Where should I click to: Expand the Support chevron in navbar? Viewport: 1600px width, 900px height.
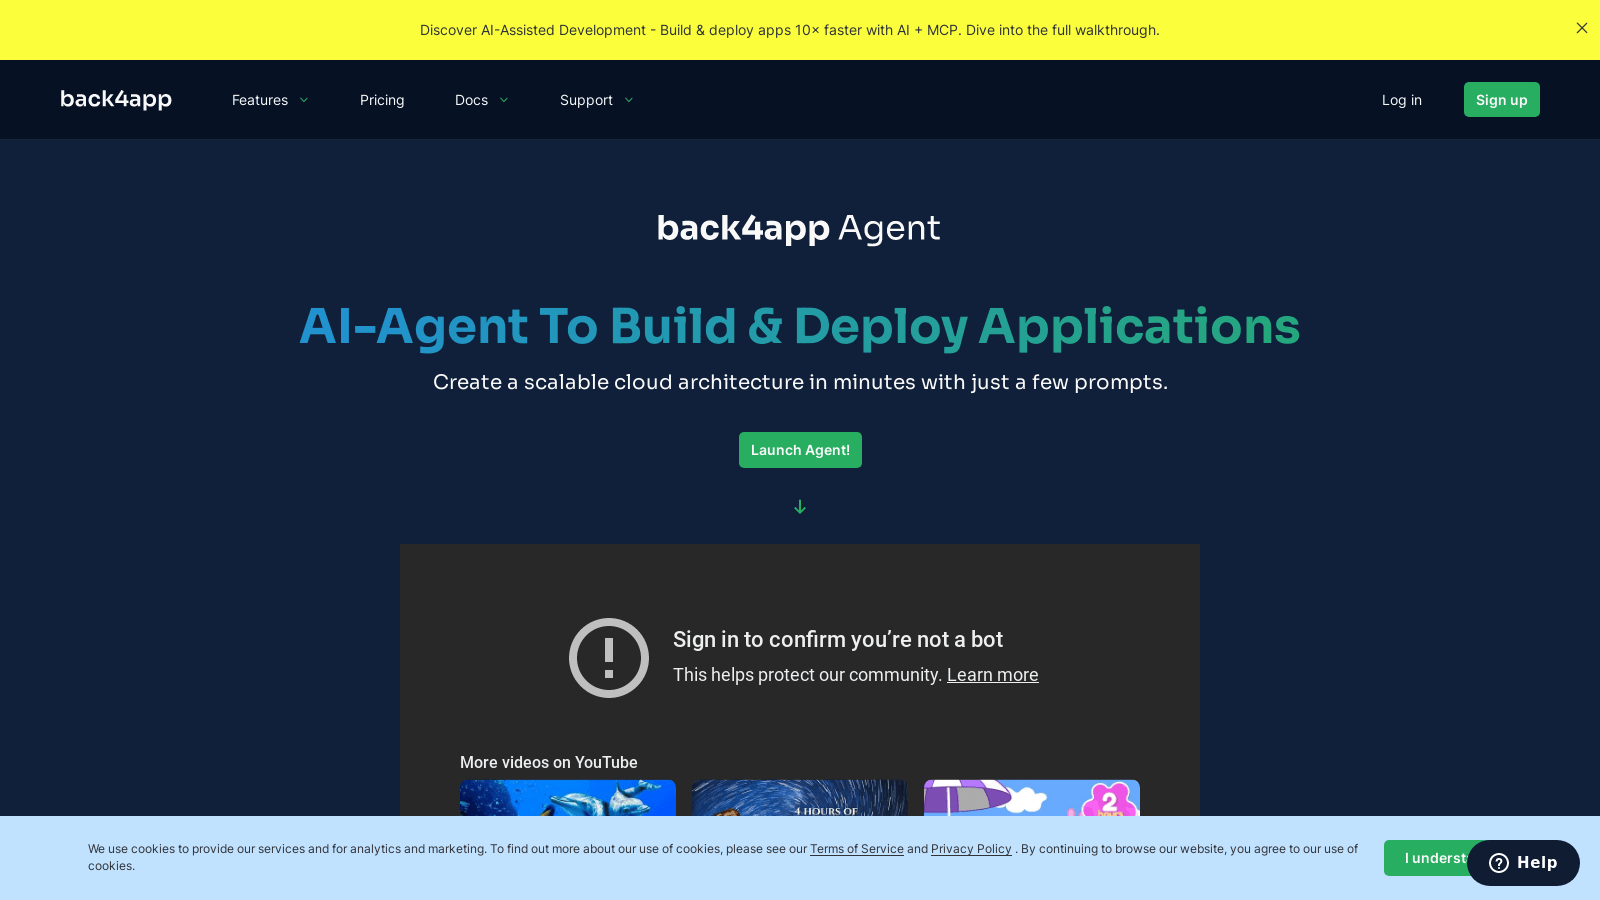(629, 100)
